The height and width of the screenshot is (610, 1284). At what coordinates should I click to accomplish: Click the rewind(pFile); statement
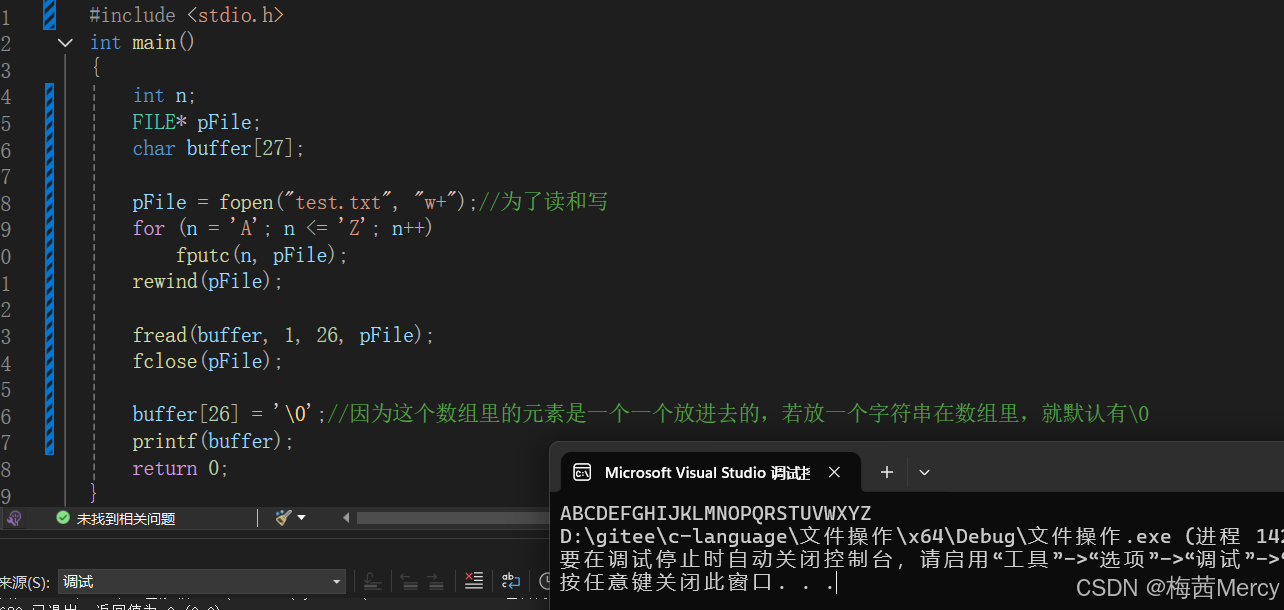pyautogui.click(x=208, y=282)
